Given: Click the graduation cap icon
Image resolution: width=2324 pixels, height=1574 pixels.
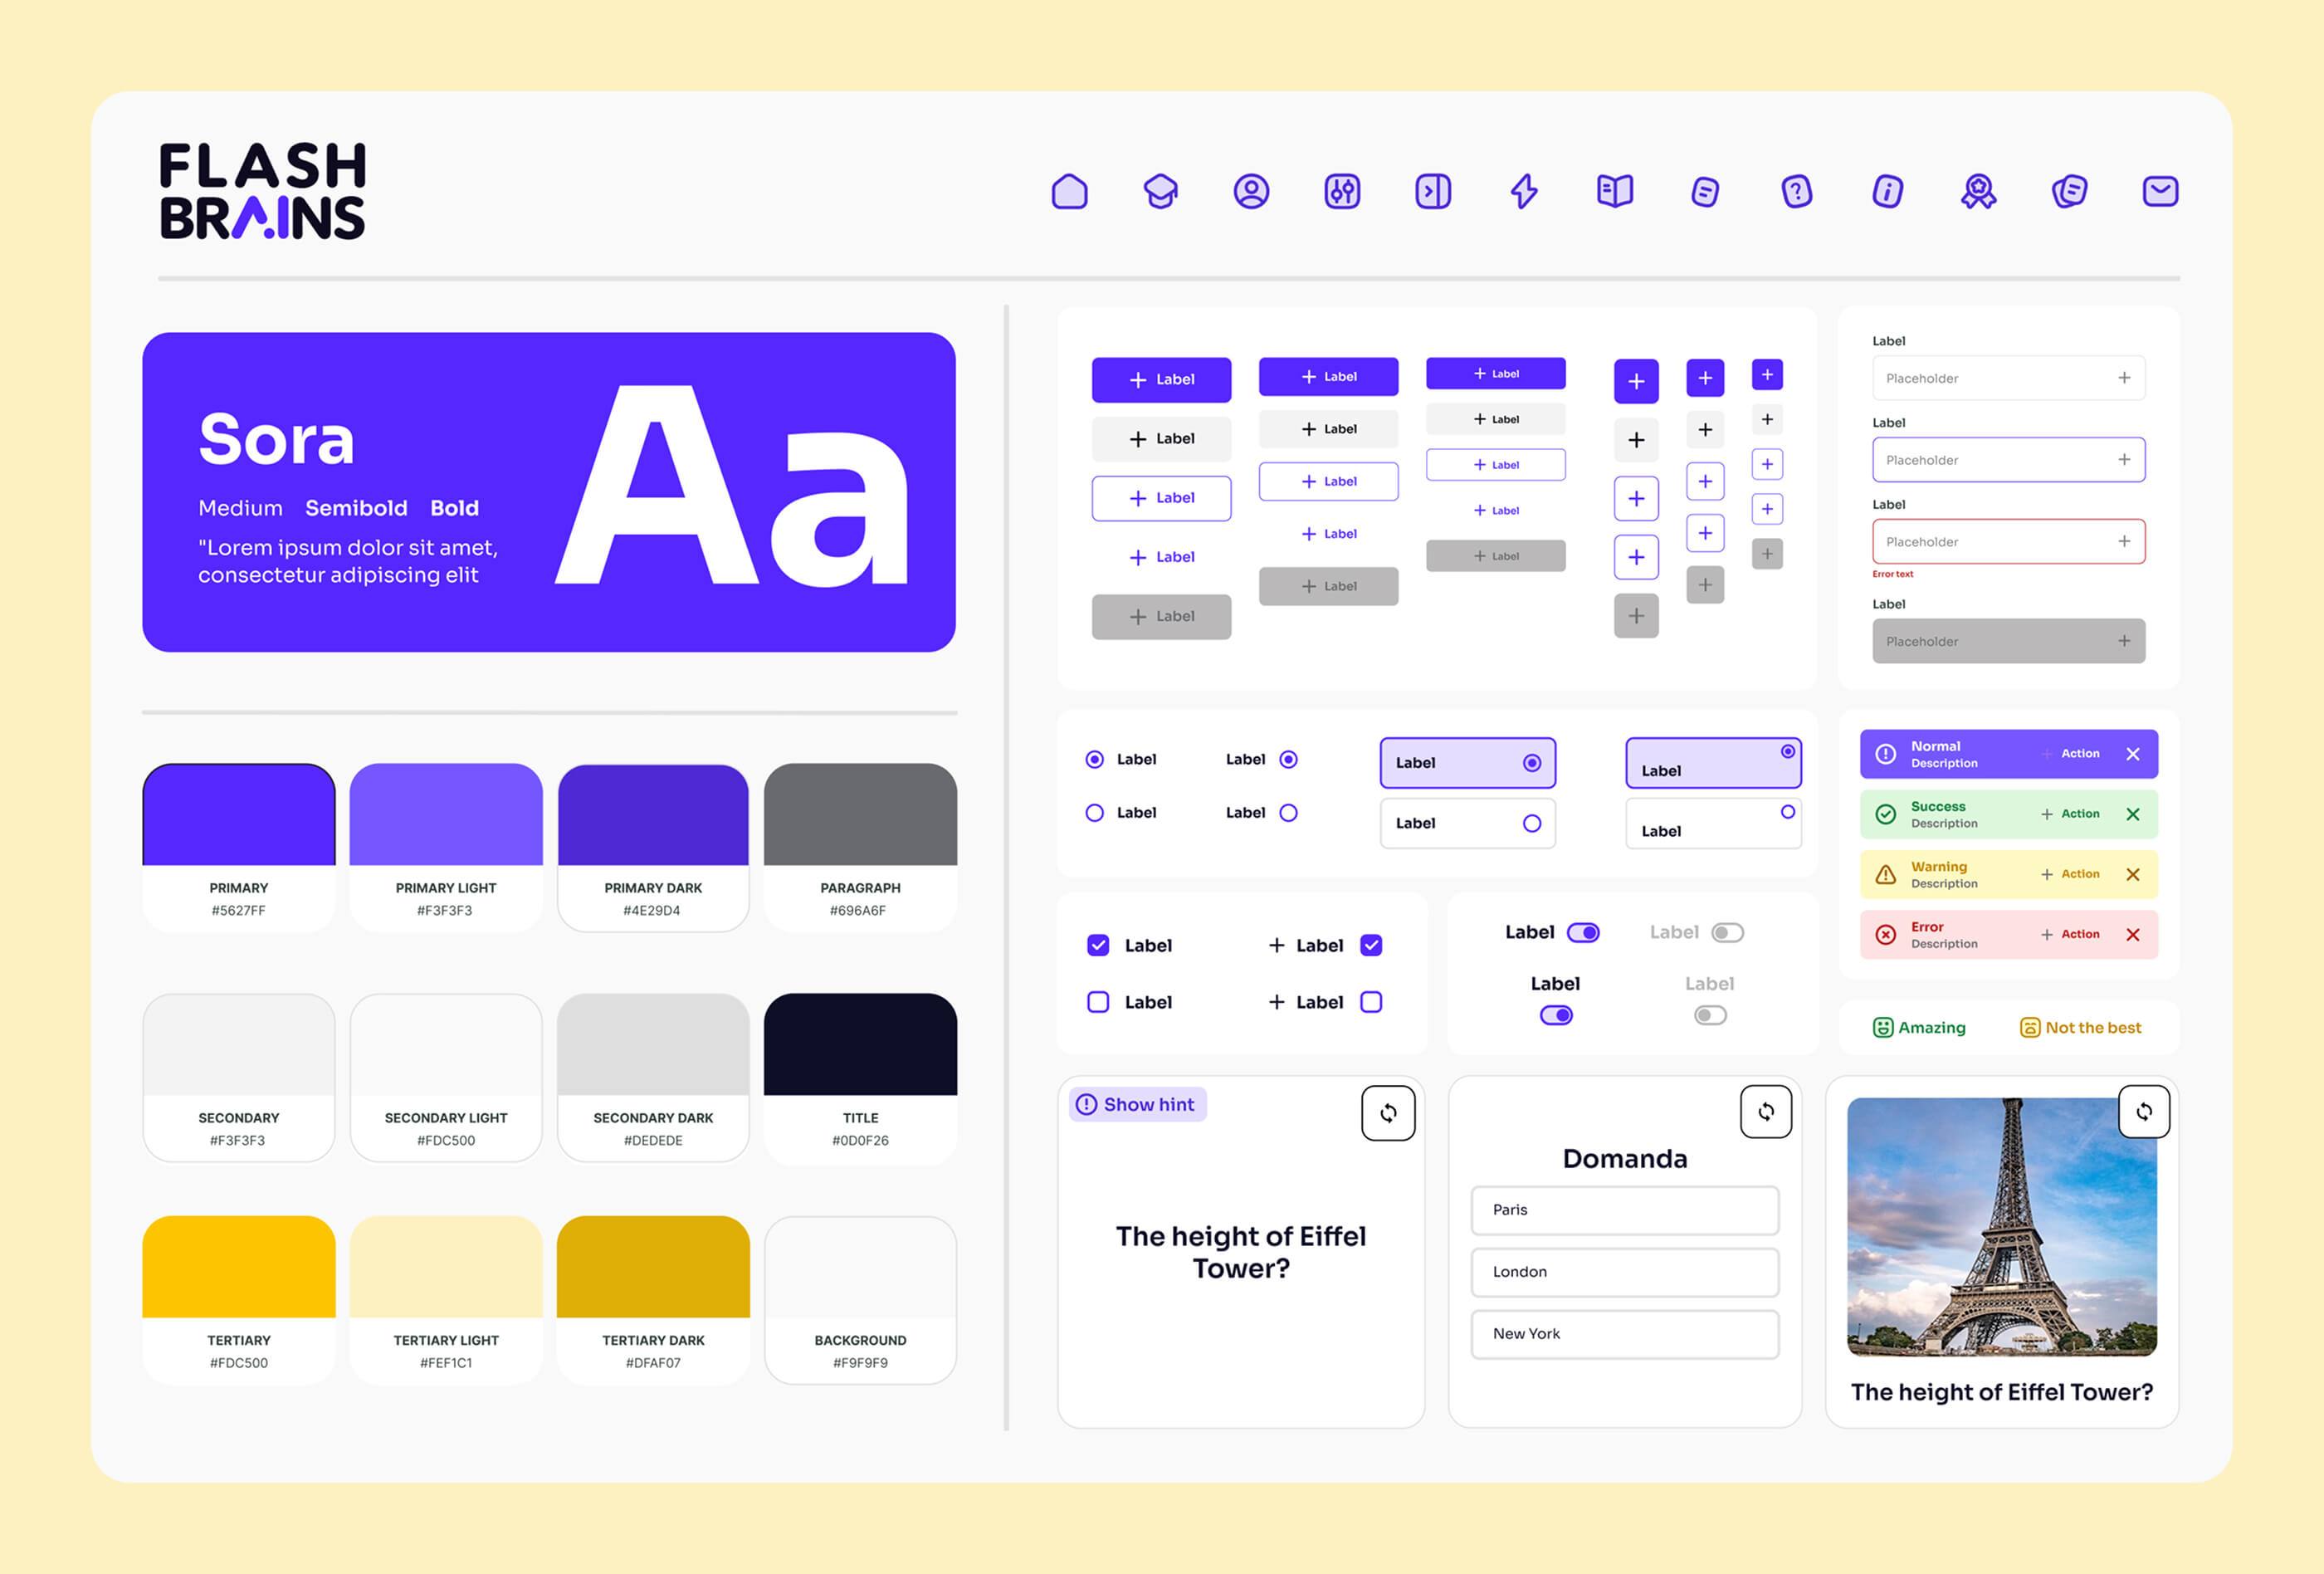Looking at the screenshot, I should pyautogui.click(x=1160, y=191).
